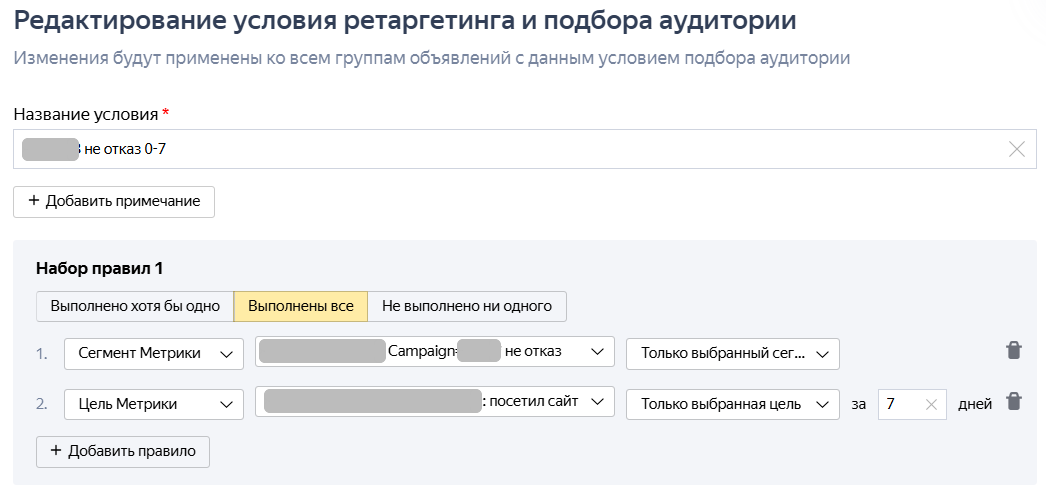Select 'Выполнены все' option

pyautogui.click(x=301, y=306)
